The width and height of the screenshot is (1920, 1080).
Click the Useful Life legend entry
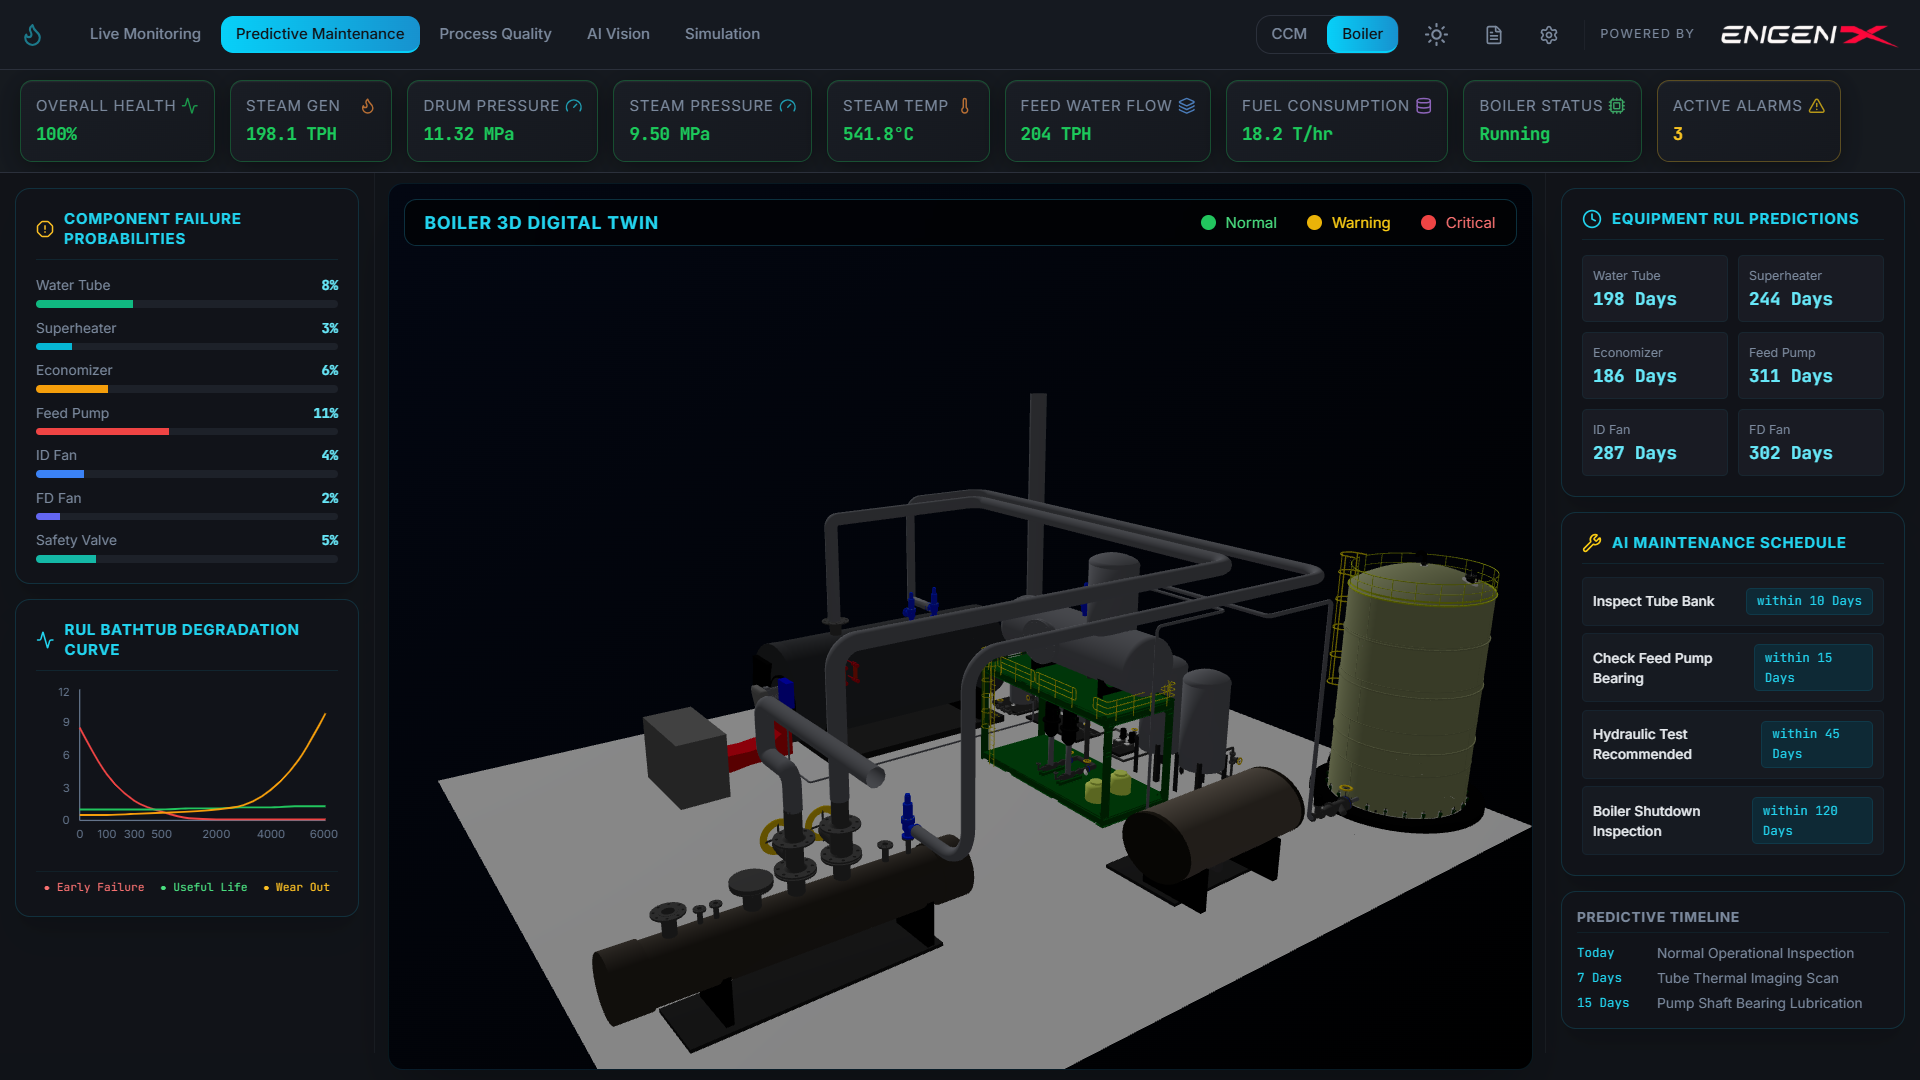click(x=204, y=887)
